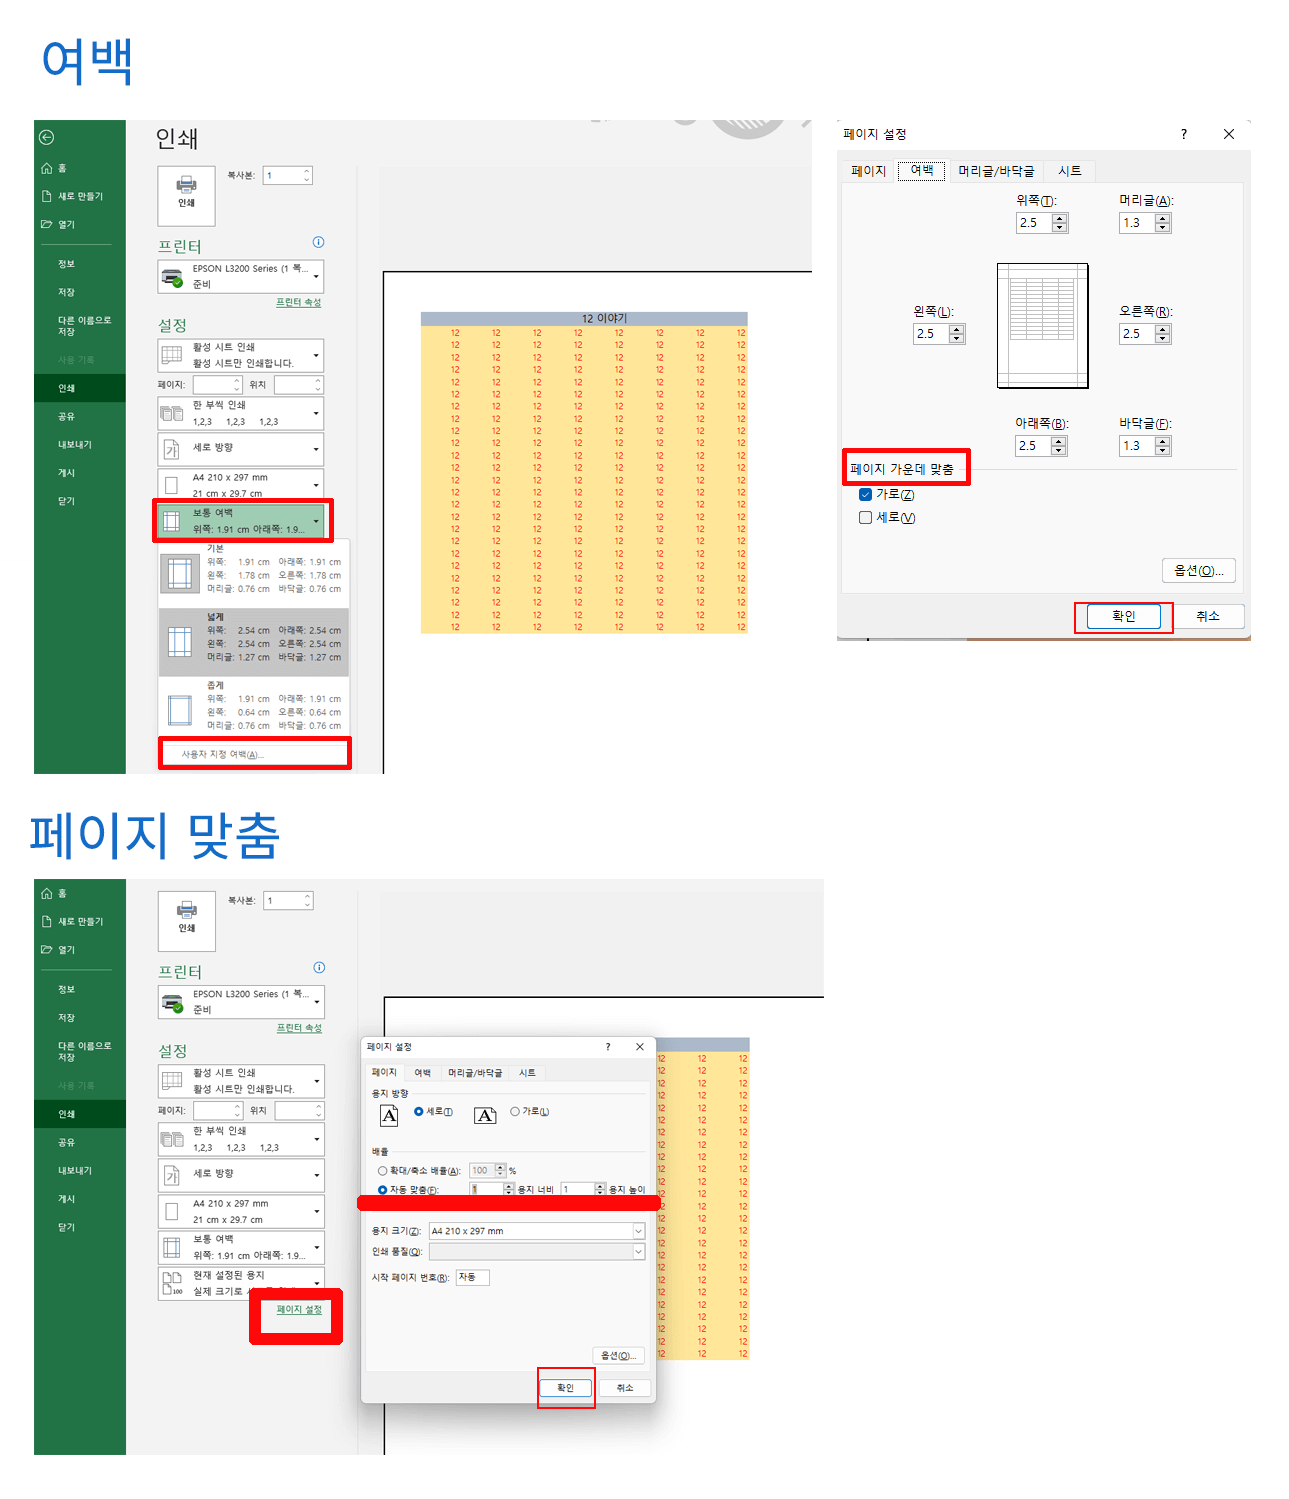Increase the 위쪽 margin value with its stepper
Viewport: 1289px width, 1499px height.
tap(1057, 217)
